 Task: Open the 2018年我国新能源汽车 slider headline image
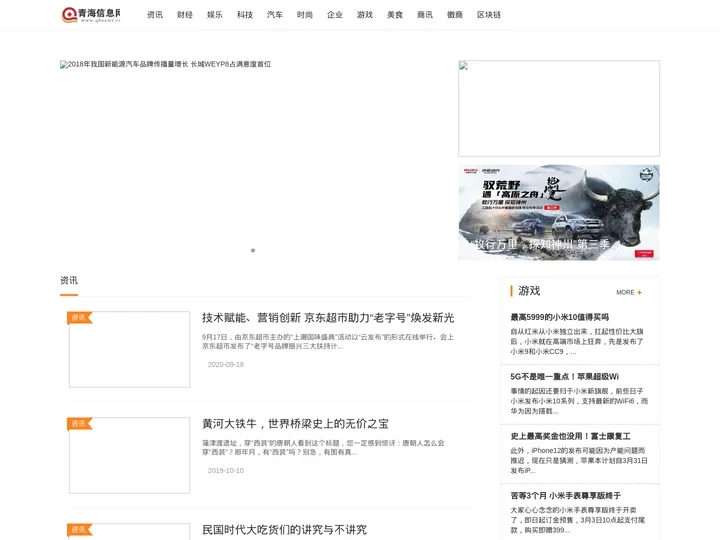coord(165,64)
